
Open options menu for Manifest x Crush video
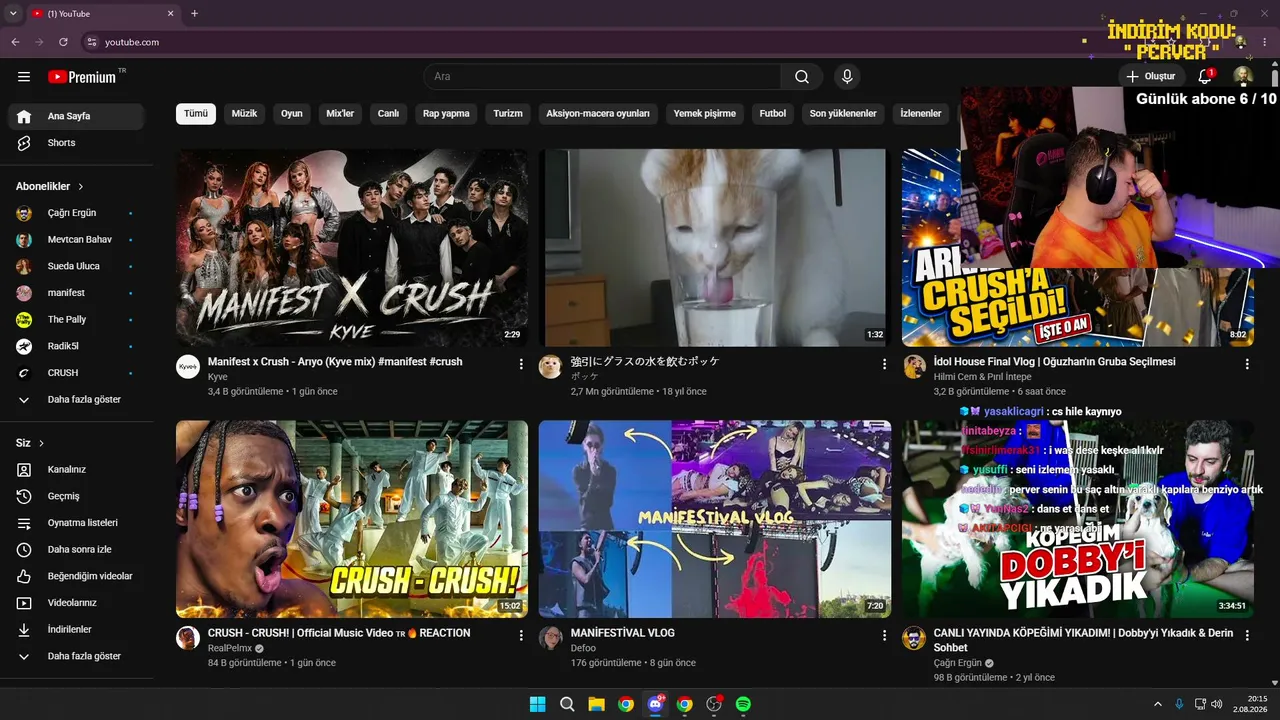pos(521,364)
